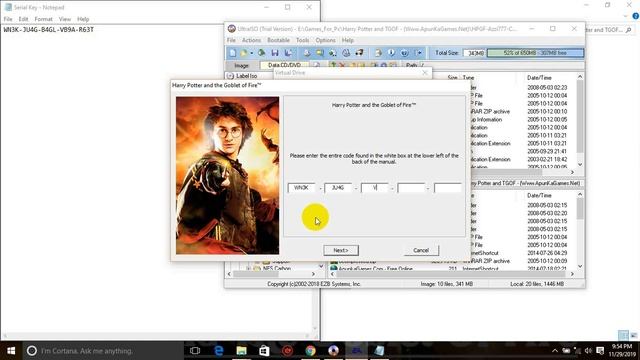This screenshot has height=360, width=640.
Task: Open the File menu in UltraISO
Action: (x=231, y=40)
